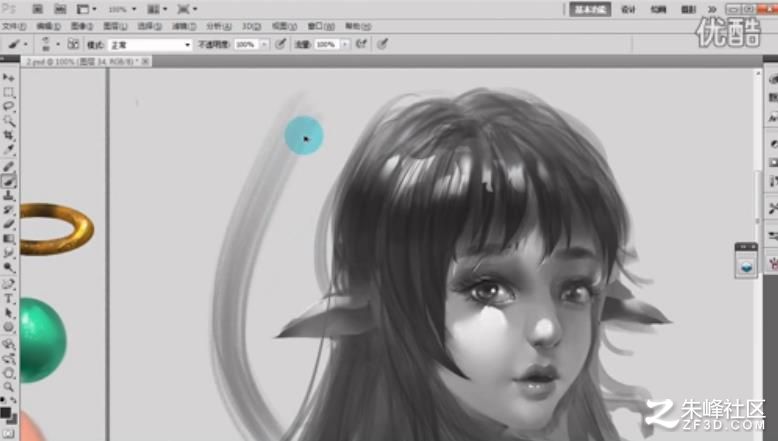Switch to the 基本功能 workspace
This screenshot has height=441, width=778.
click(590, 9)
